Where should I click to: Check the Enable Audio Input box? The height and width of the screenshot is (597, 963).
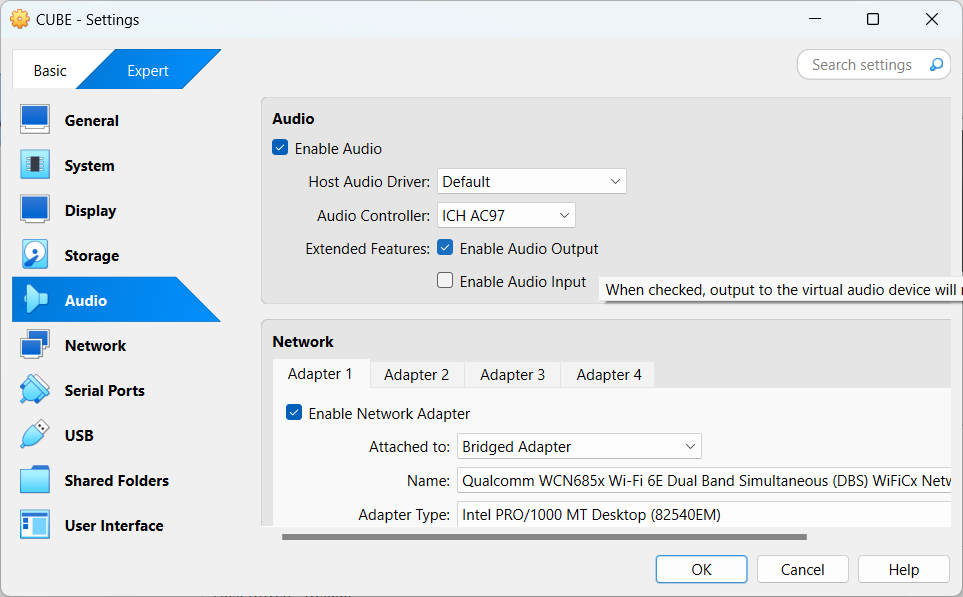coord(446,281)
